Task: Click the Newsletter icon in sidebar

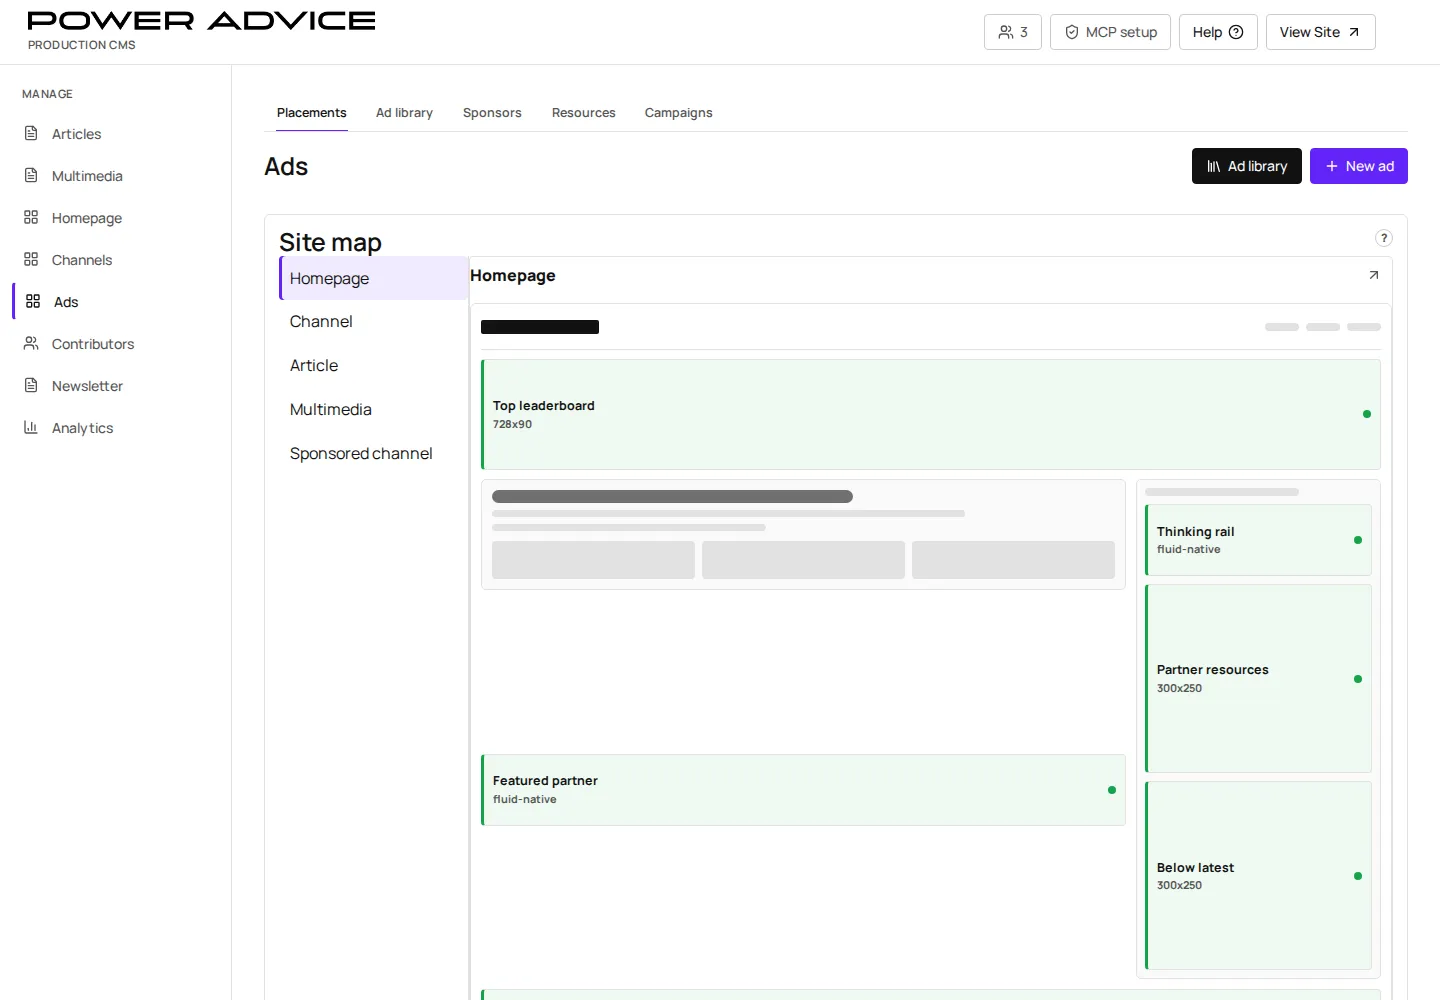Action: point(31,385)
